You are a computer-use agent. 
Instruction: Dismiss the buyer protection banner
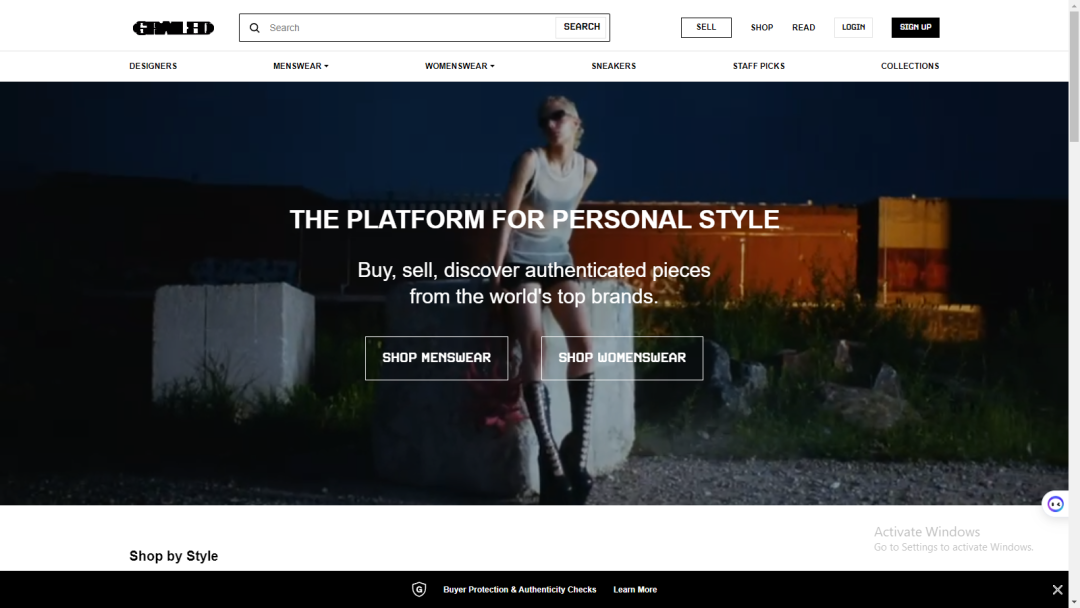click(1057, 589)
